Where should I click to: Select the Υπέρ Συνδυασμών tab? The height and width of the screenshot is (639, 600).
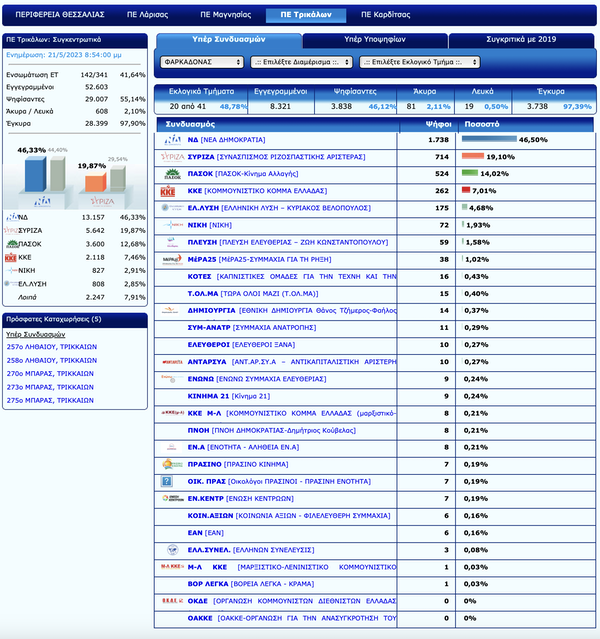pyautogui.click(x=229, y=40)
